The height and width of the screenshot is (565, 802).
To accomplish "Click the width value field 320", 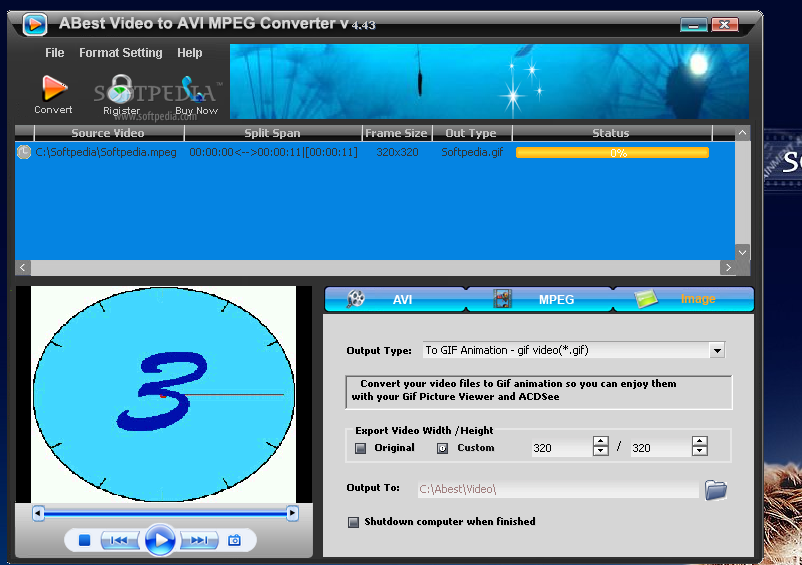I will point(562,448).
